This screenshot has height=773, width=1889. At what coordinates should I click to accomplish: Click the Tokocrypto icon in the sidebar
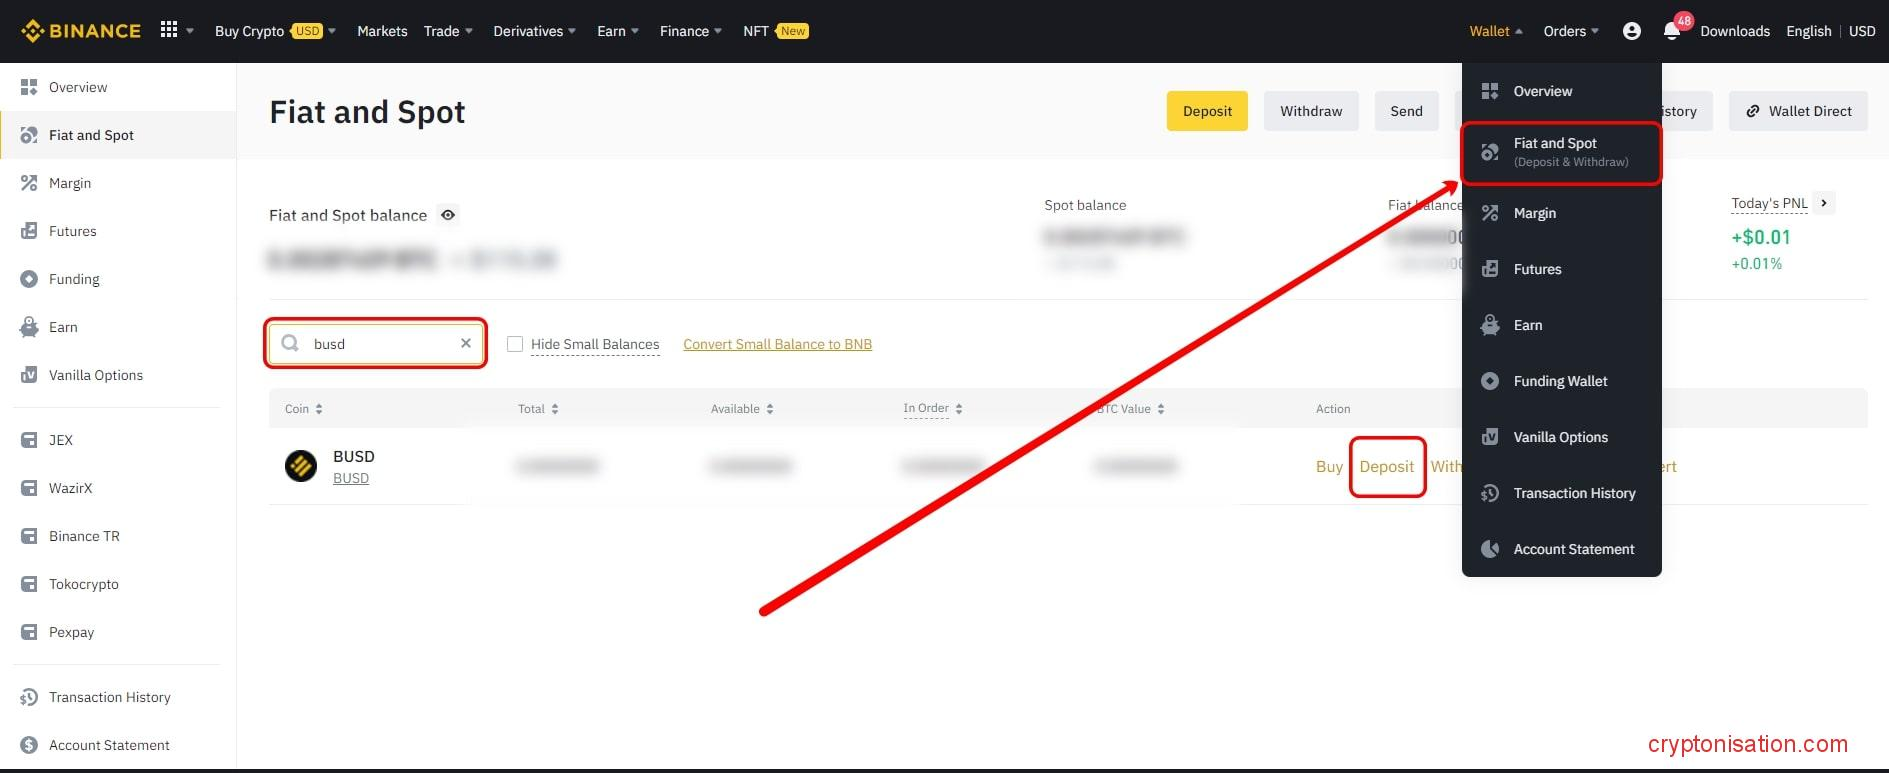click(x=29, y=584)
